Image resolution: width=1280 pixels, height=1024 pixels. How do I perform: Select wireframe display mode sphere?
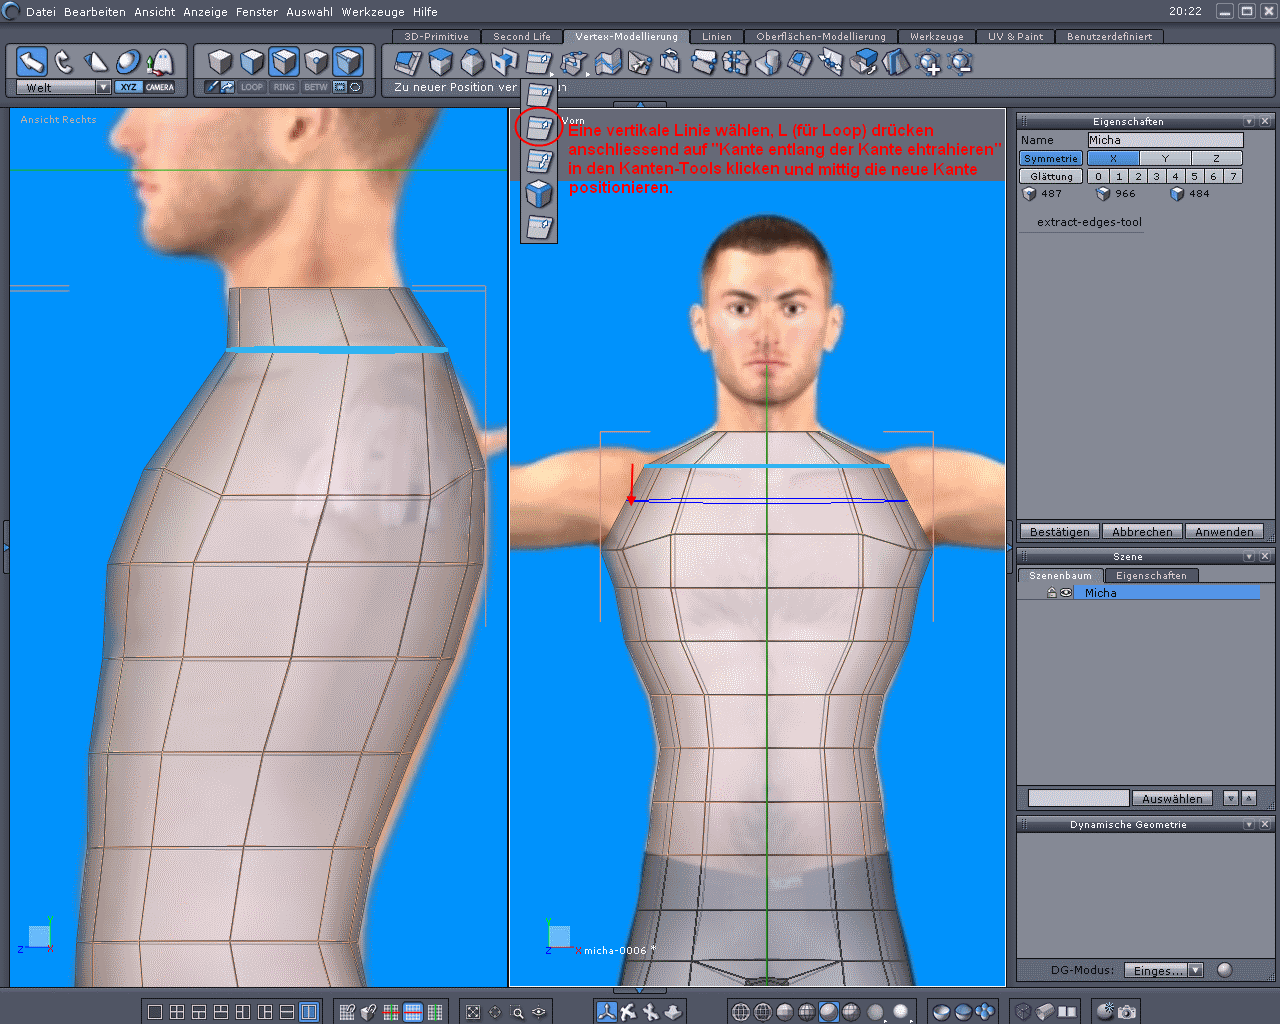pos(741,1012)
